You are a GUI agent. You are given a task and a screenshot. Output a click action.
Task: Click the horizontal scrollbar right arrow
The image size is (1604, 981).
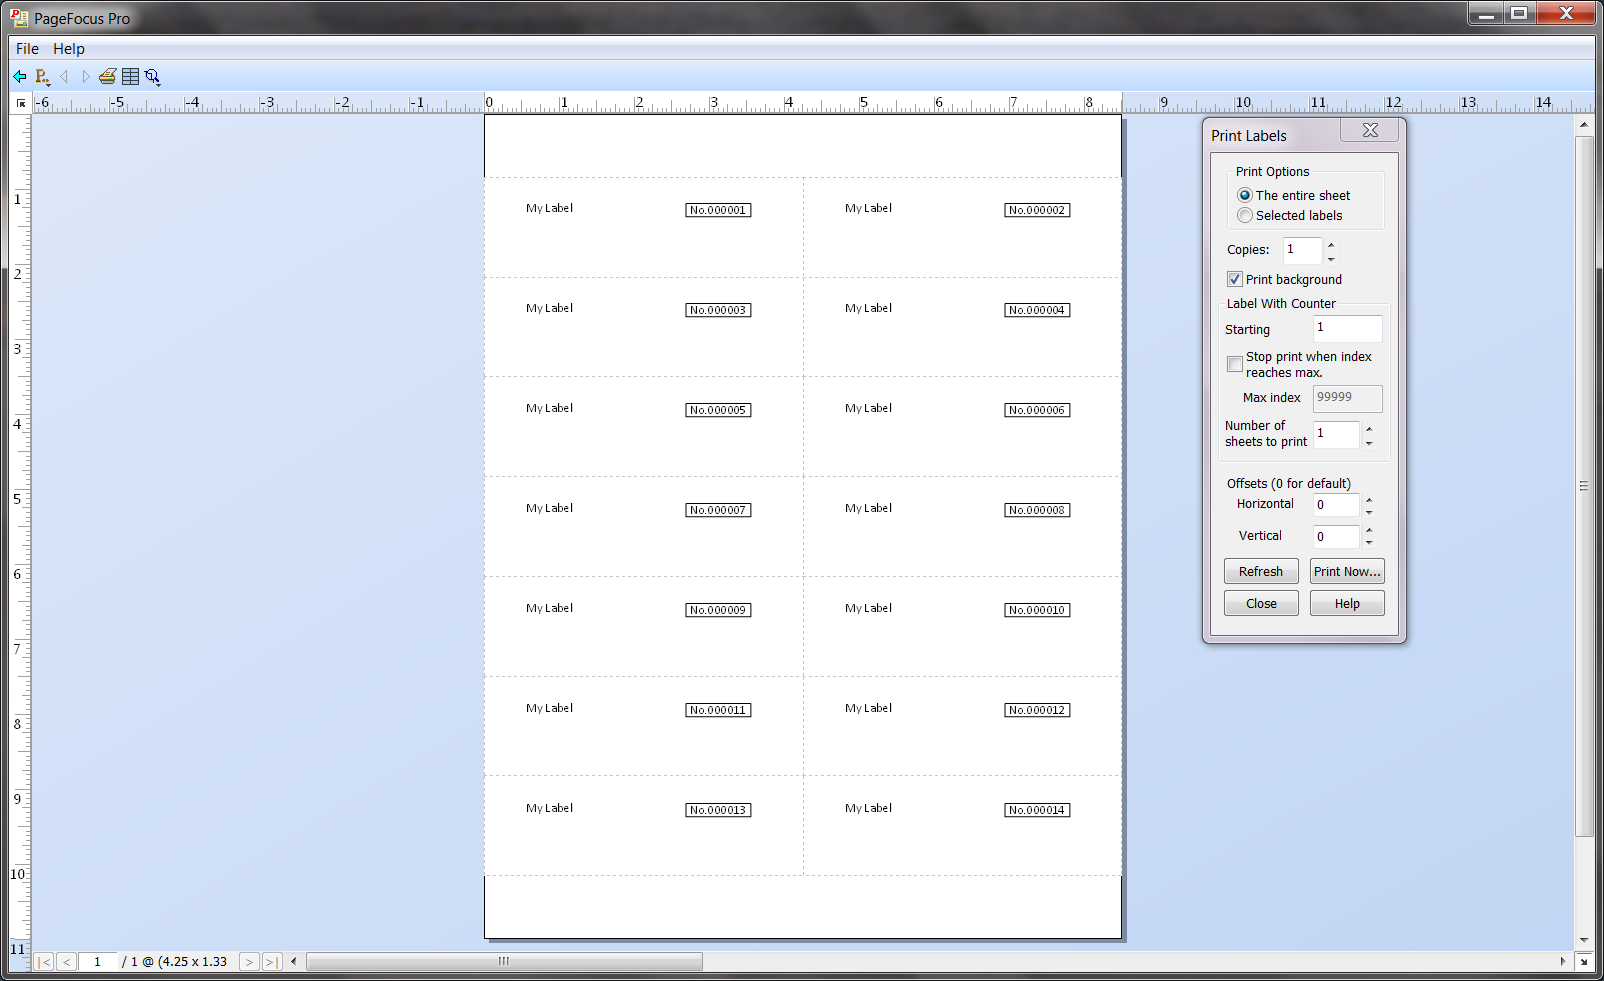click(x=1563, y=962)
